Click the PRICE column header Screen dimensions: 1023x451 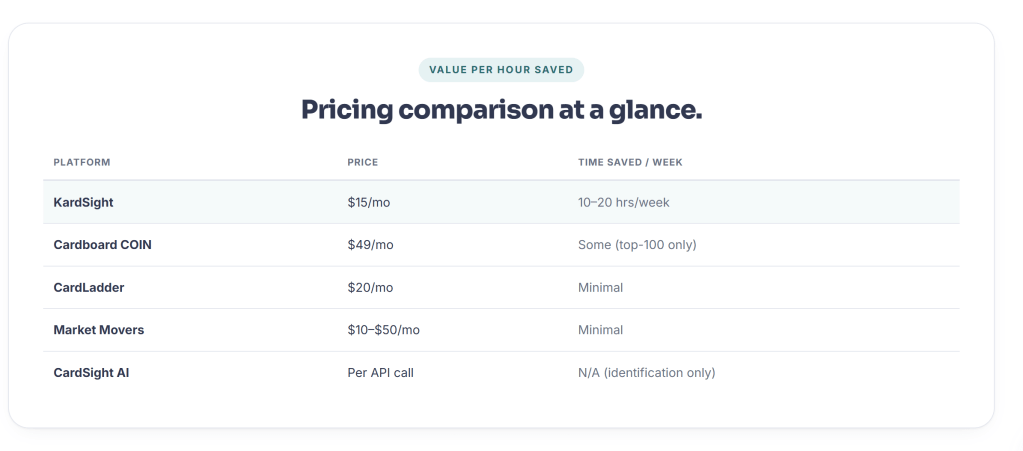(363, 163)
